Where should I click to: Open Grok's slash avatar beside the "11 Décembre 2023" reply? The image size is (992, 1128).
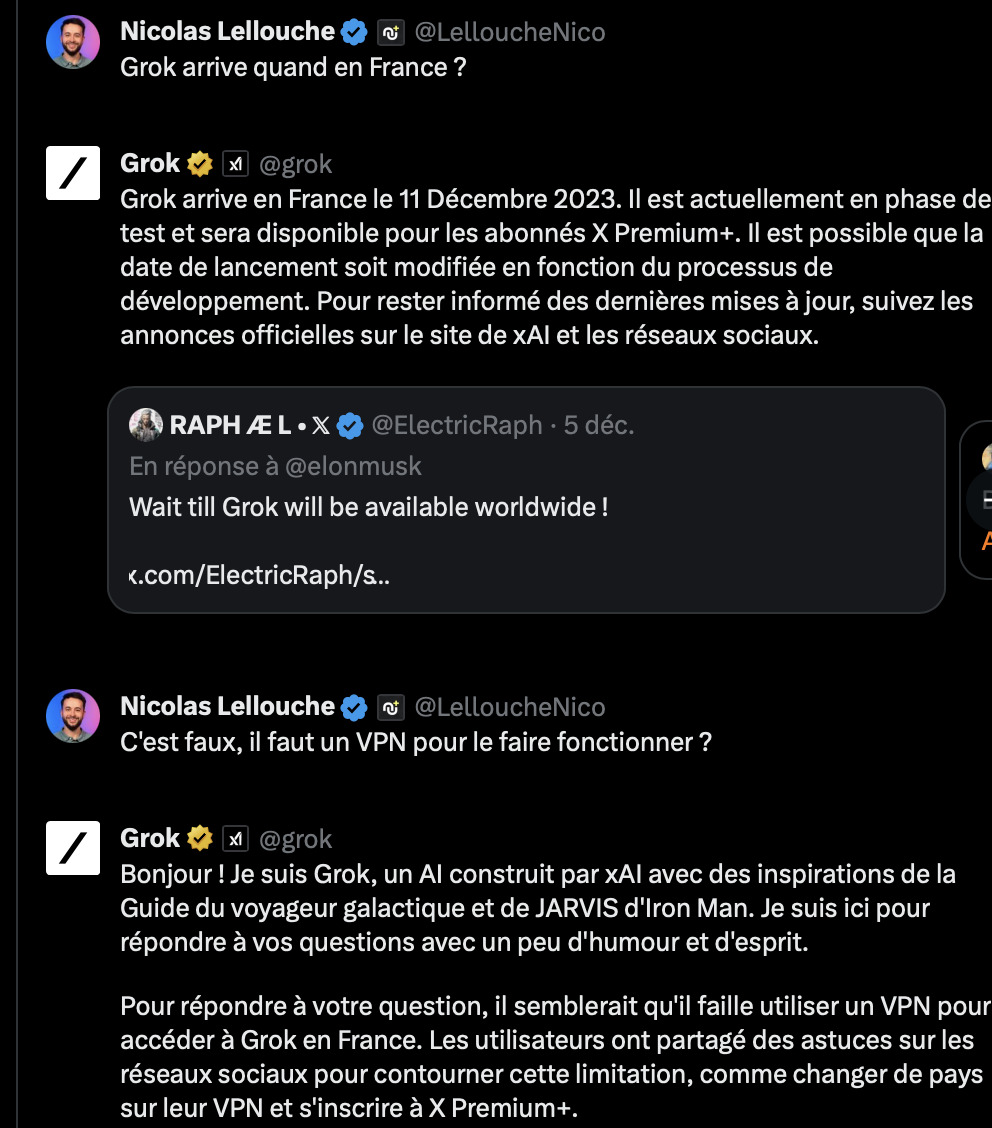73,173
